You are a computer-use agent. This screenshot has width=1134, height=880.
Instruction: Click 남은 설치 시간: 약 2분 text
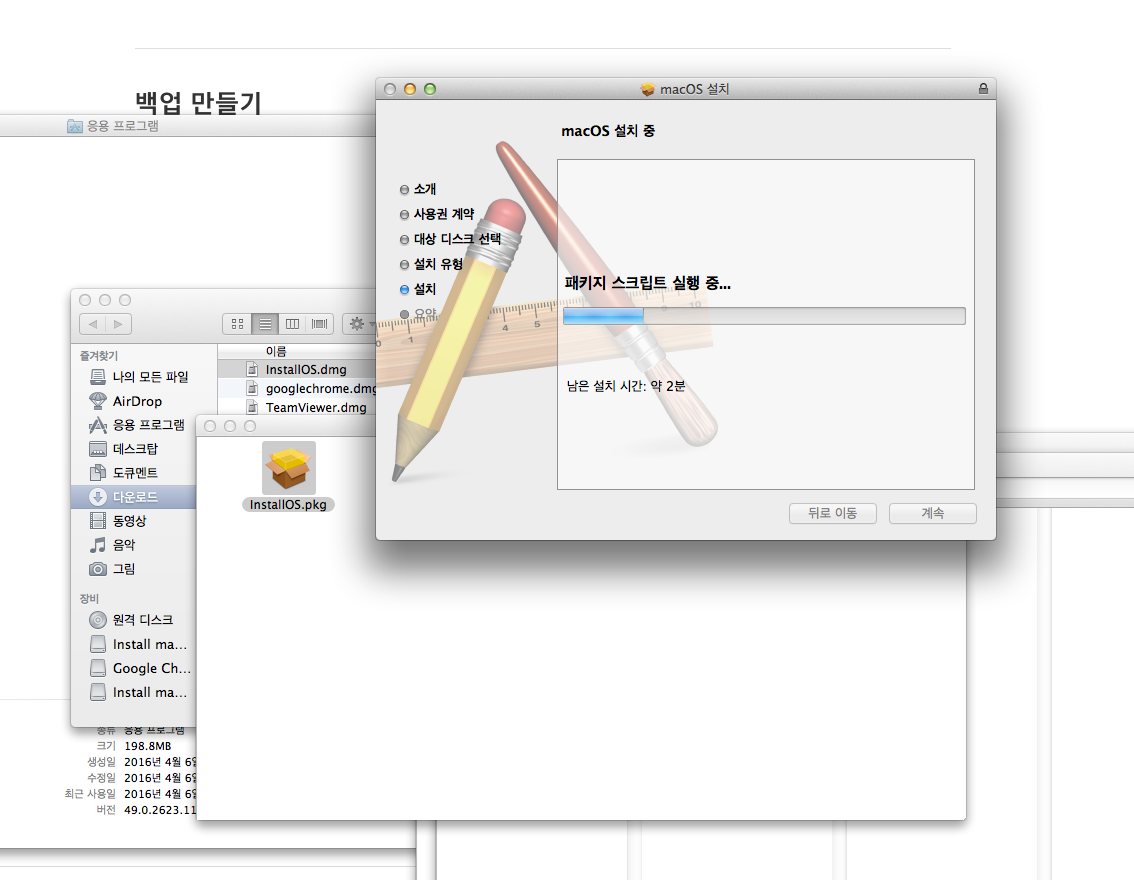tap(626, 386)
